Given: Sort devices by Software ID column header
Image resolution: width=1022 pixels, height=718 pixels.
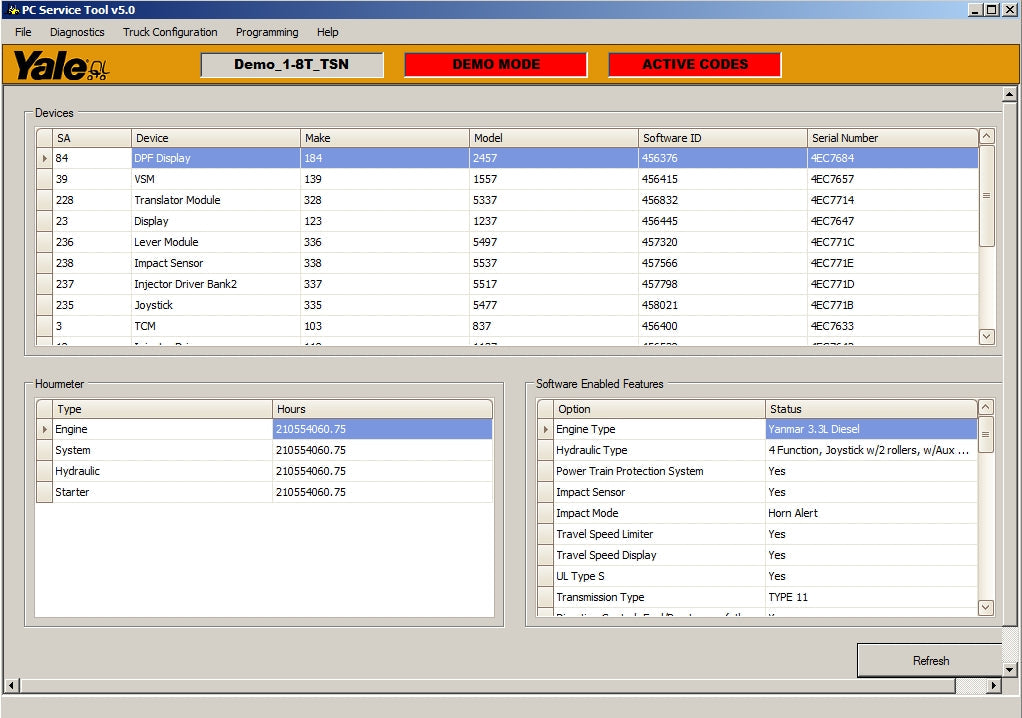Looking at the screenshot, I should tap(722, 138).
